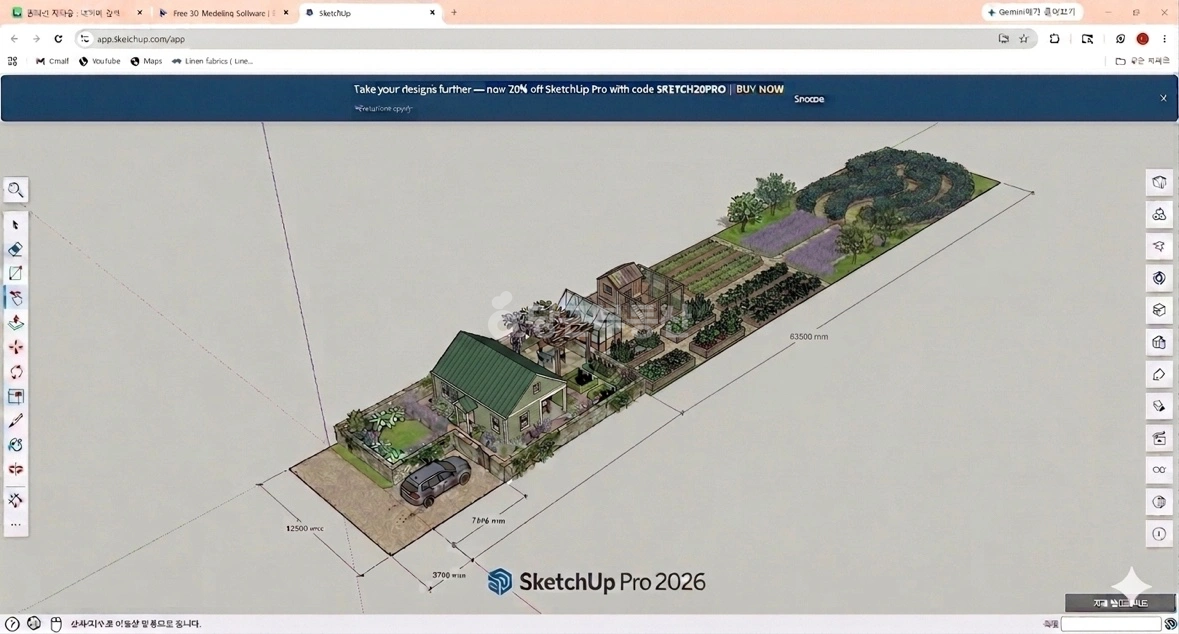Open the Model Info circle-i panel
Image resolution: width=1179 pixels, height=634 pixels.
tap(1159, 534)
